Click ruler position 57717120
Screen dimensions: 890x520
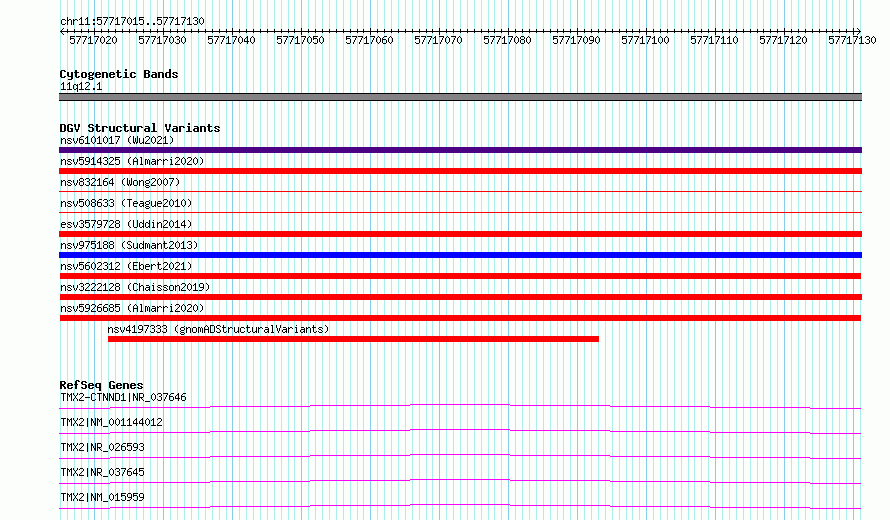783,40
